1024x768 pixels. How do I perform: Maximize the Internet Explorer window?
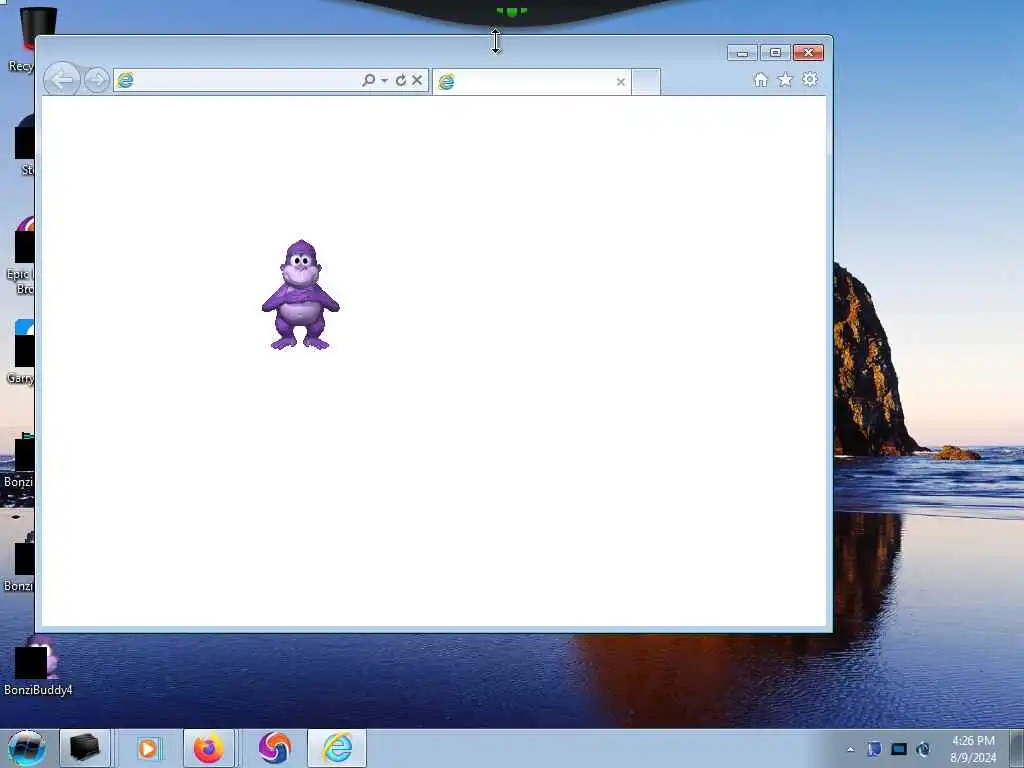[775, 53]
